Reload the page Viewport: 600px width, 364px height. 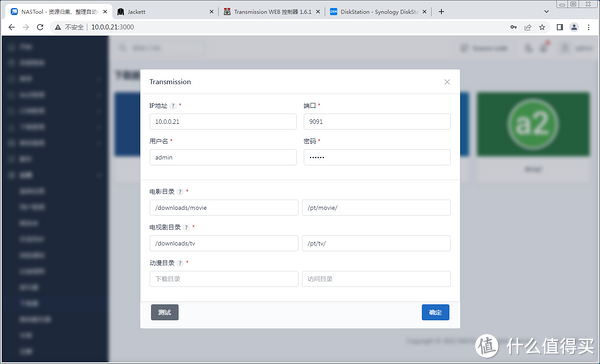coord(40,27)
